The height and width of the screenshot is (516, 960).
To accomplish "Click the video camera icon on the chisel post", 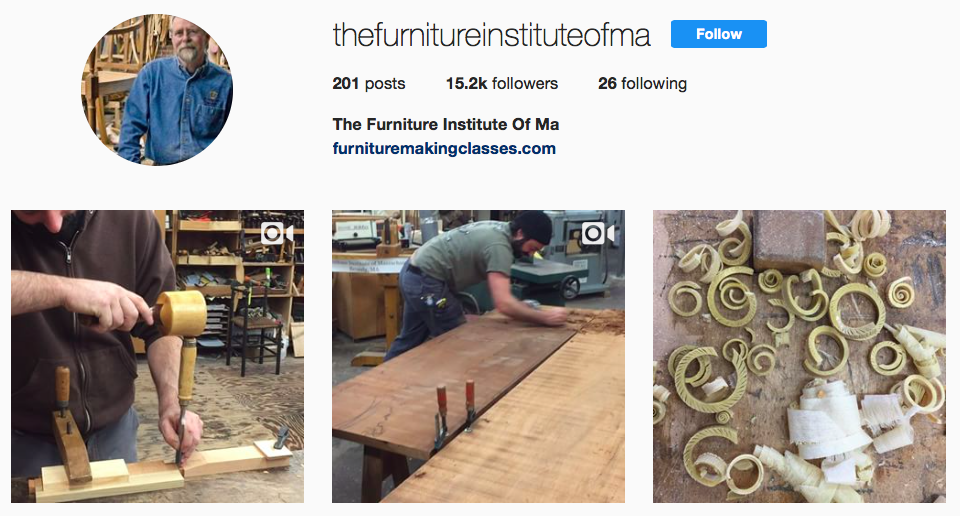I will (277, 233).
